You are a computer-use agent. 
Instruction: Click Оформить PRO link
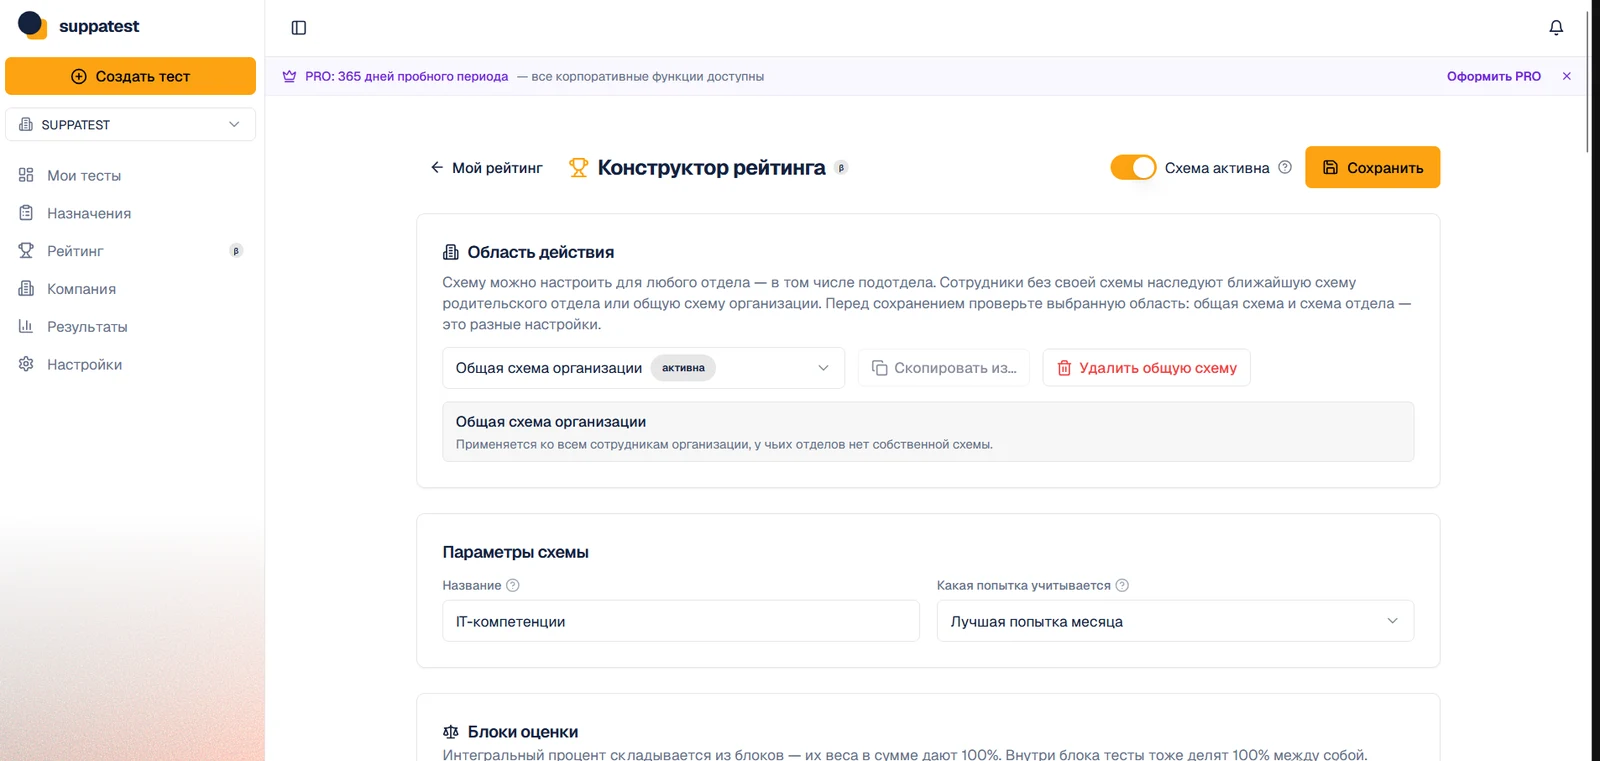tap(1494, 76)
